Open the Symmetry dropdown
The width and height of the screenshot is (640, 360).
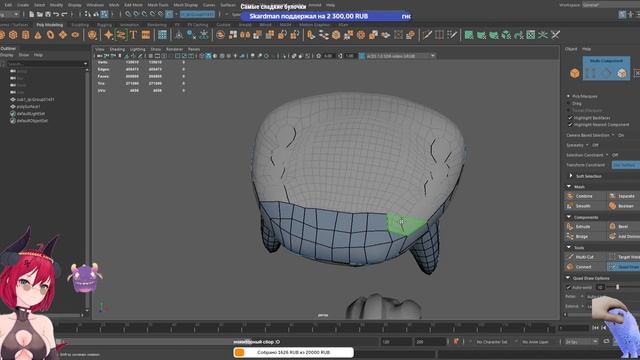click(x=587, y=145)
